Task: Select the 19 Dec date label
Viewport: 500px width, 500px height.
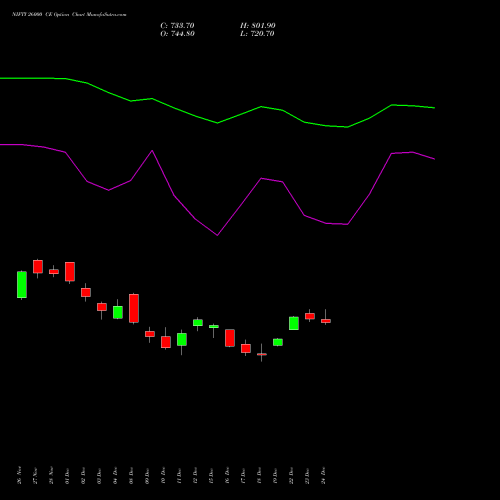Action: click(x=275, y=475)
